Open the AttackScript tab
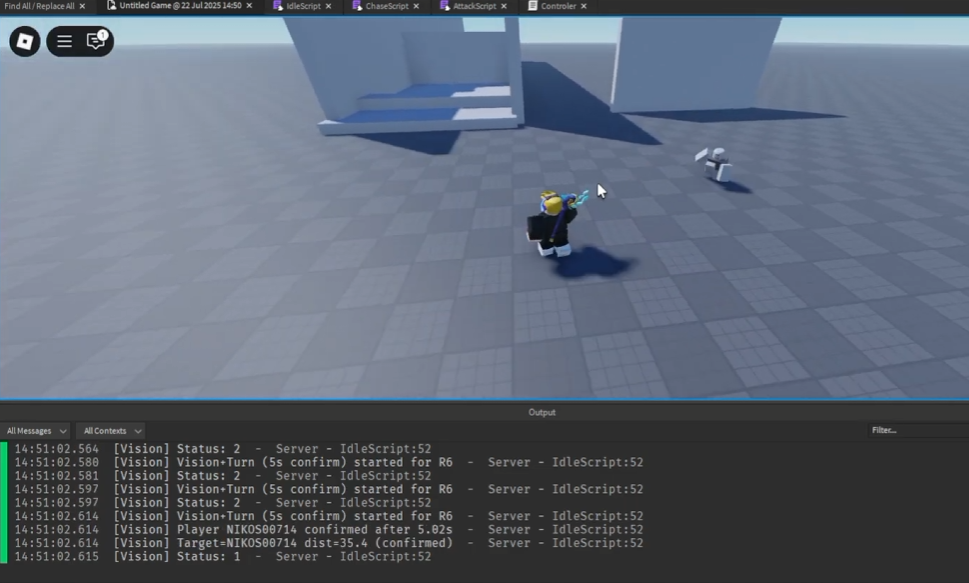The width and height of the screenshot is (969, 583). [x=475, y=6]
